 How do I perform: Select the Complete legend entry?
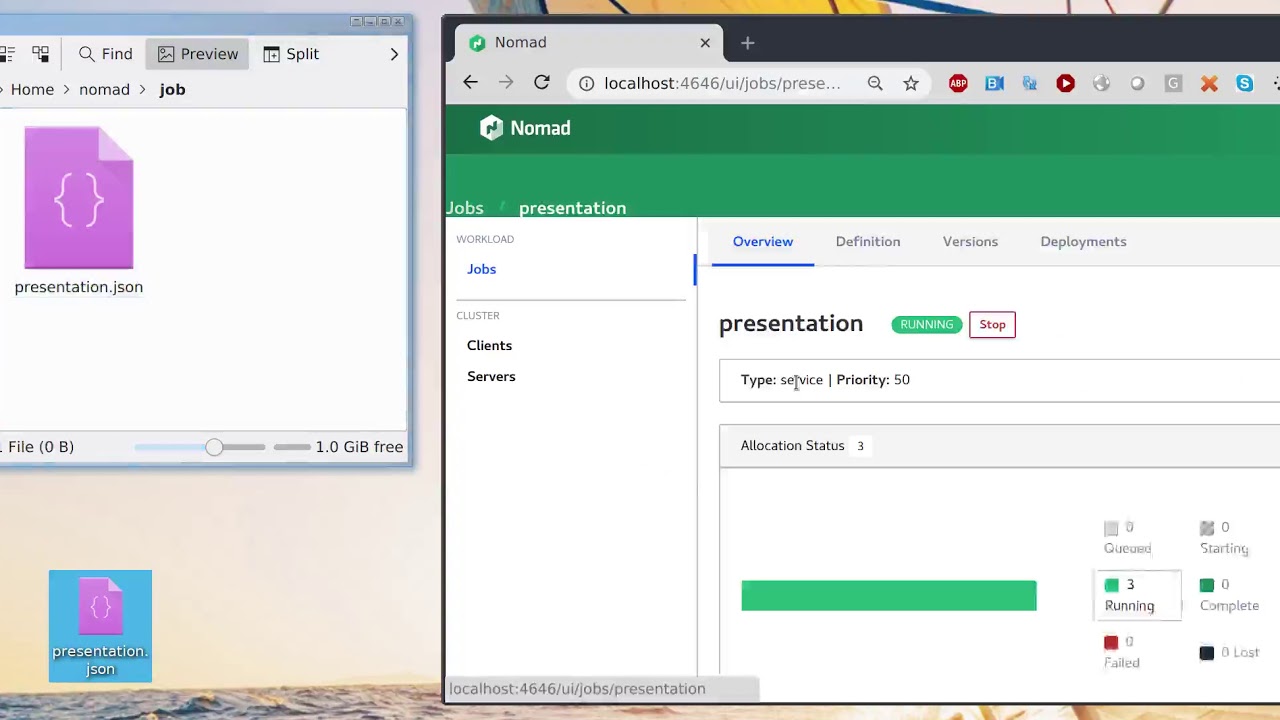click(x=1229, y=595)
